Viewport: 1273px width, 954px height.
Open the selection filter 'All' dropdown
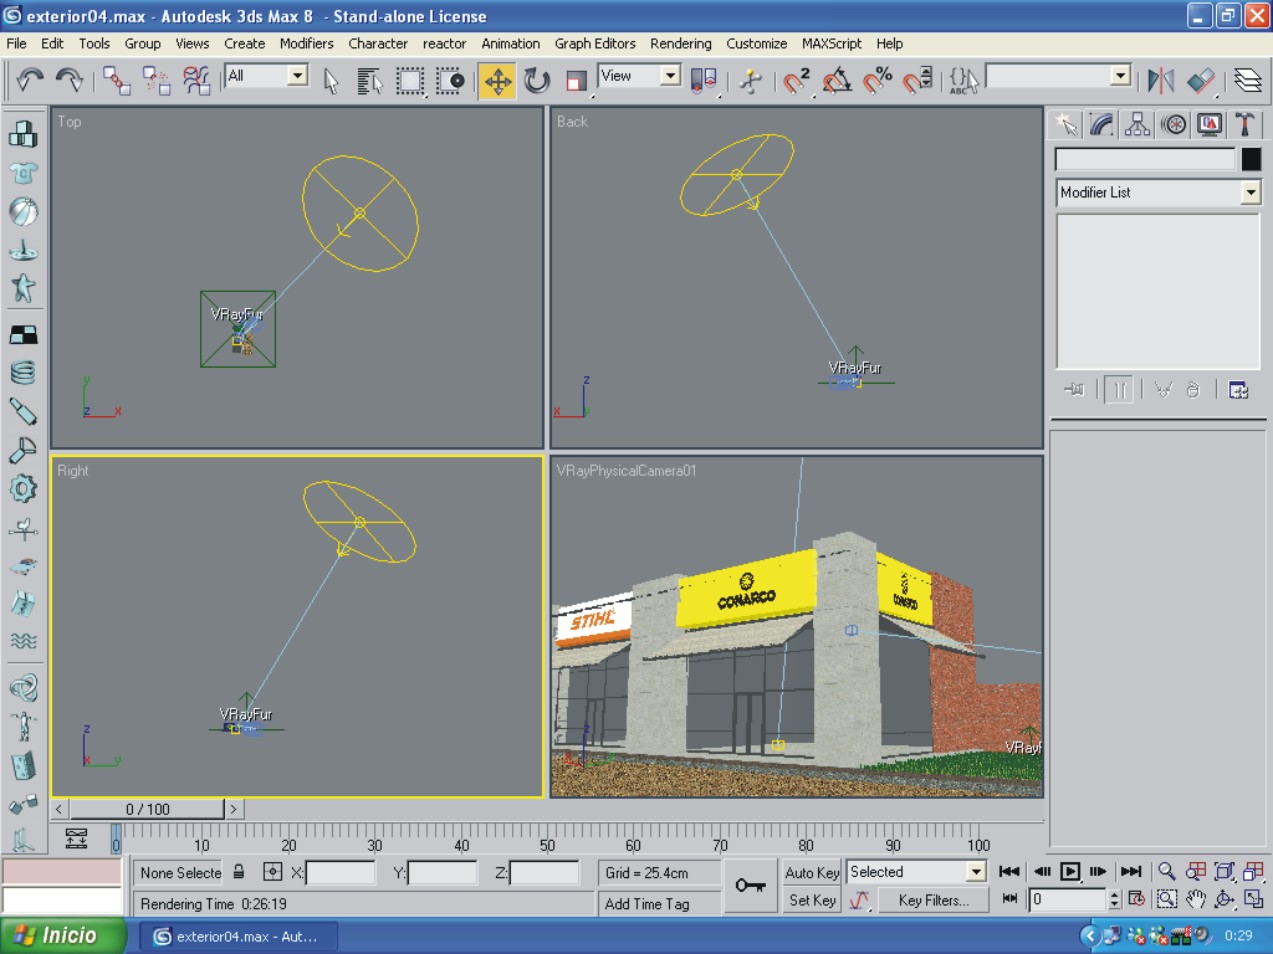(297, 76)
